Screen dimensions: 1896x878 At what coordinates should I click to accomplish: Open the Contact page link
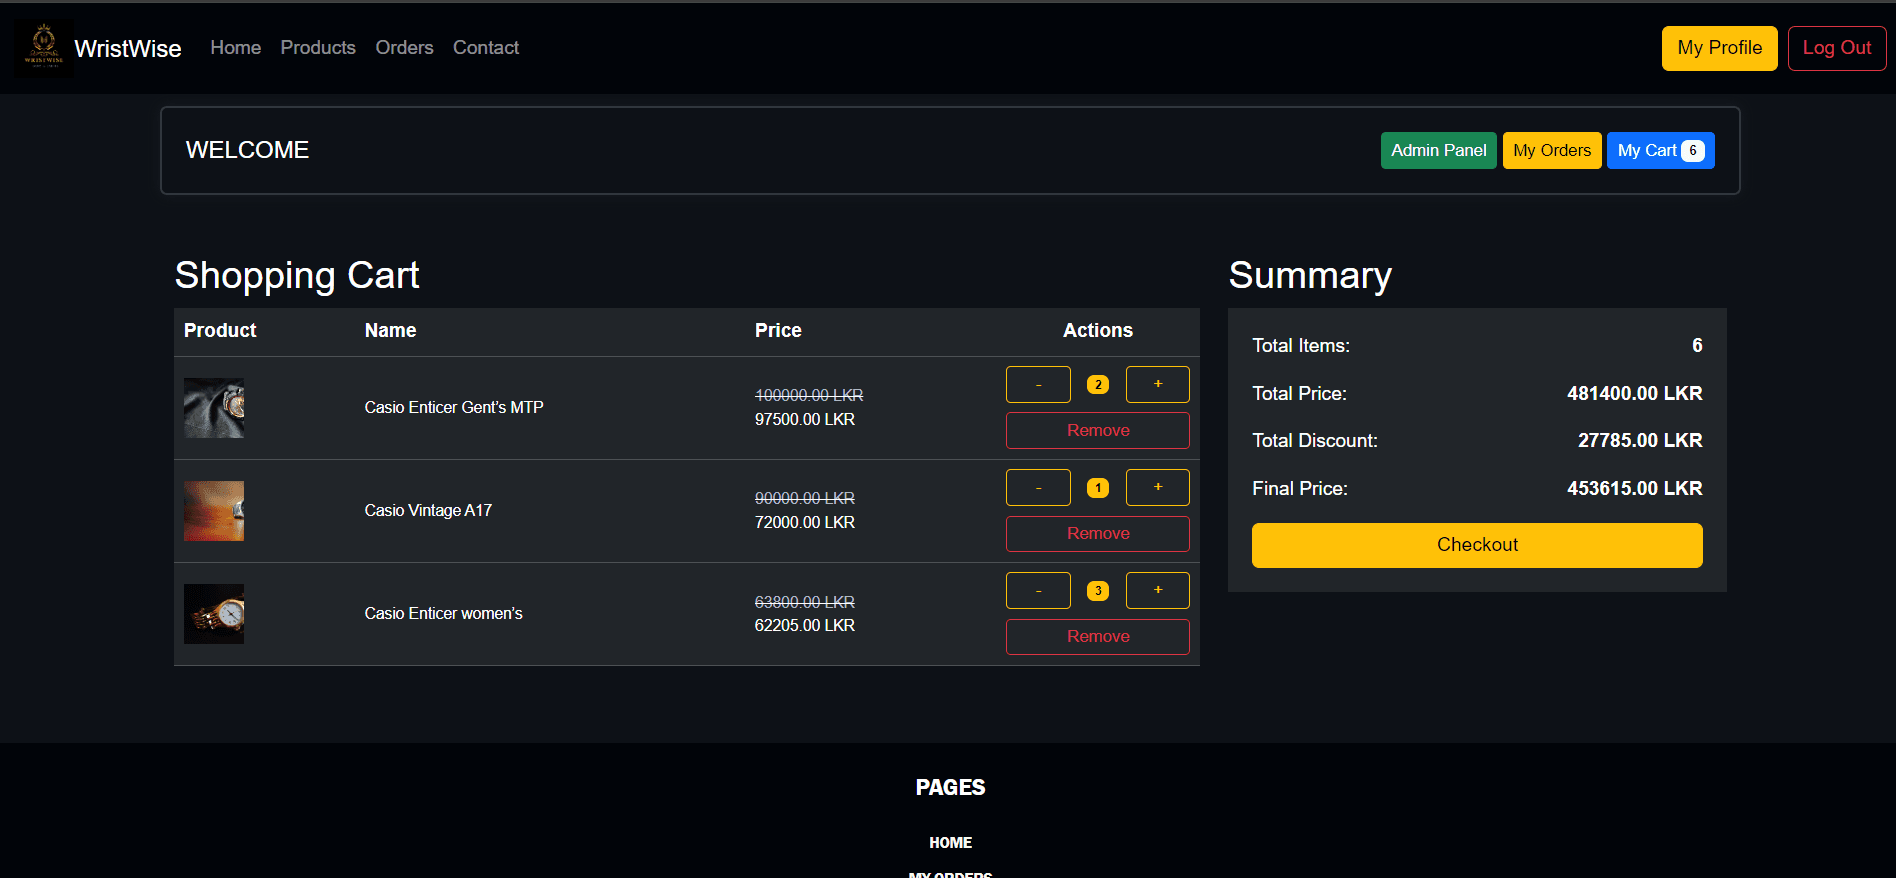(x=486, y=48)
